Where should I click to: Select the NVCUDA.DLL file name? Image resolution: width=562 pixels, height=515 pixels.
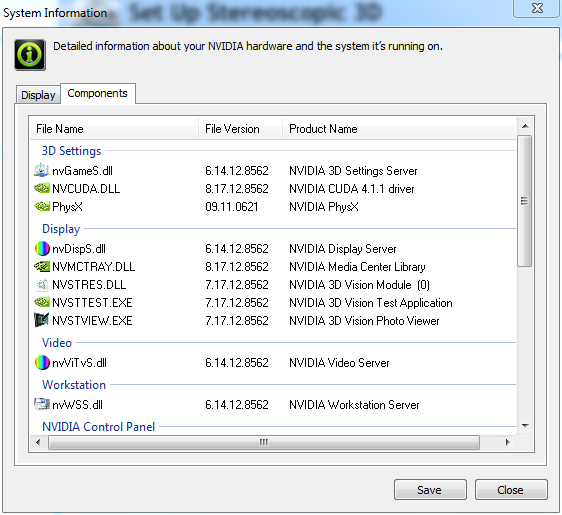pyautogui.click(x=86, y=189)
